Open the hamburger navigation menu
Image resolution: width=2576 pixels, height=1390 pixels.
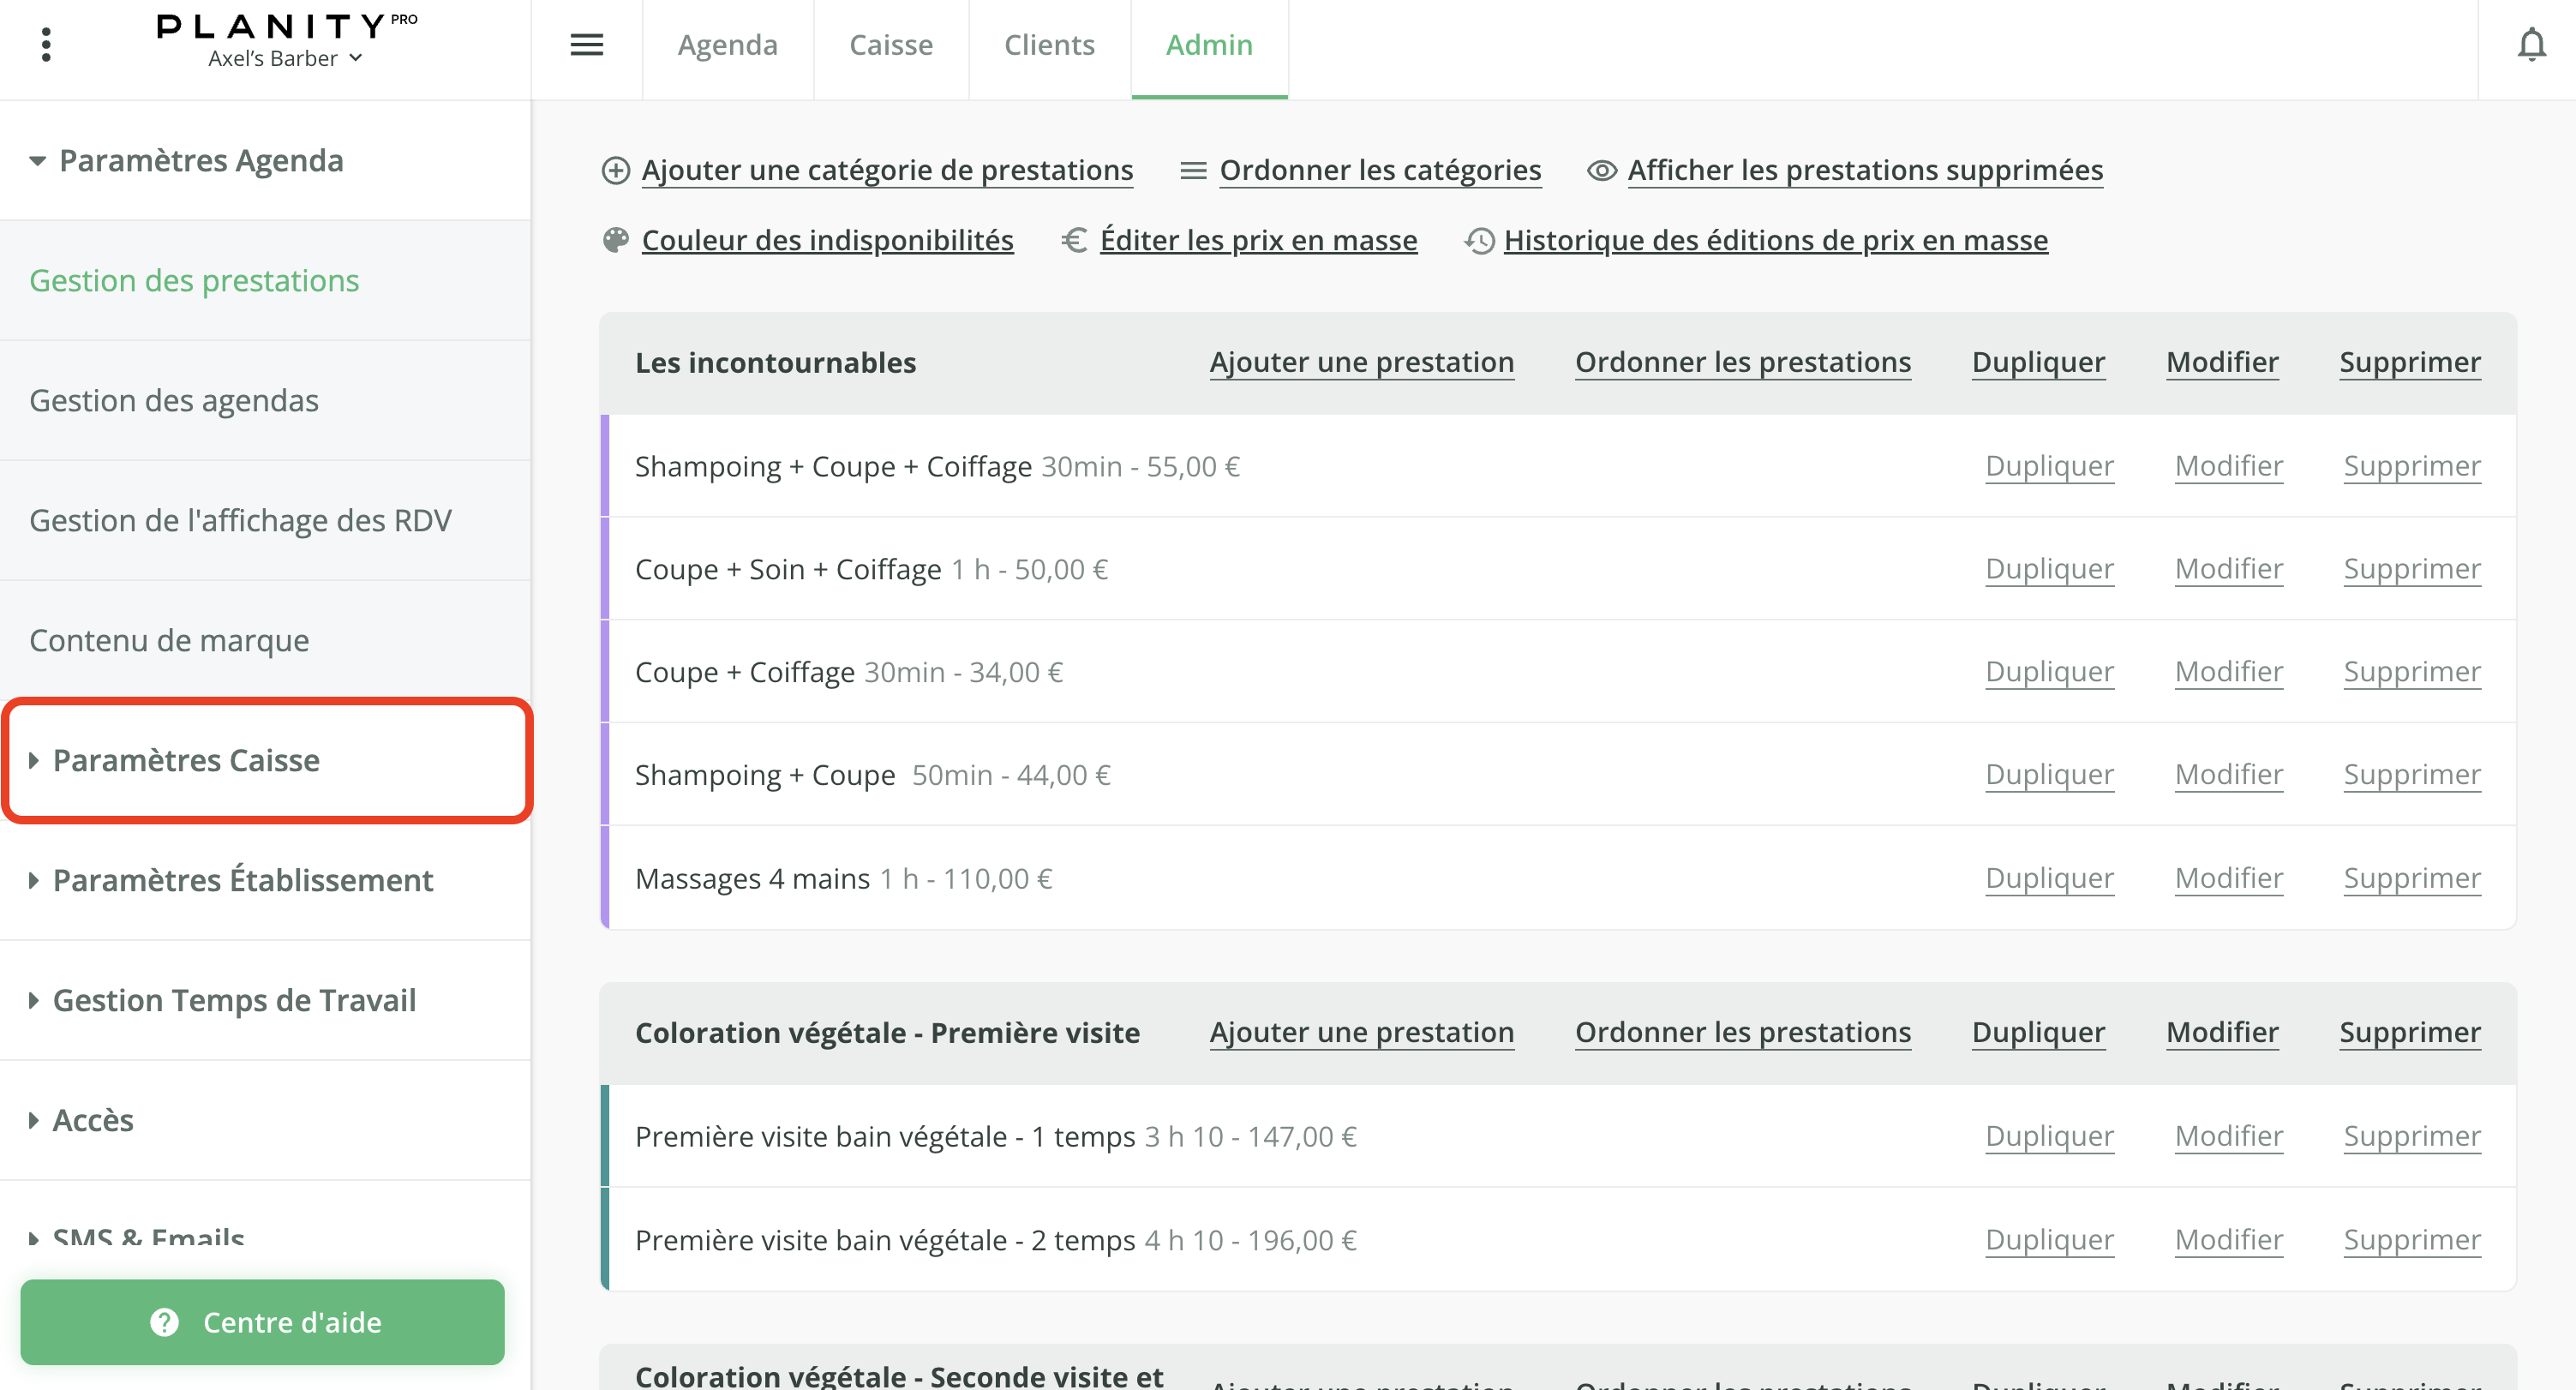pos(587,44)
